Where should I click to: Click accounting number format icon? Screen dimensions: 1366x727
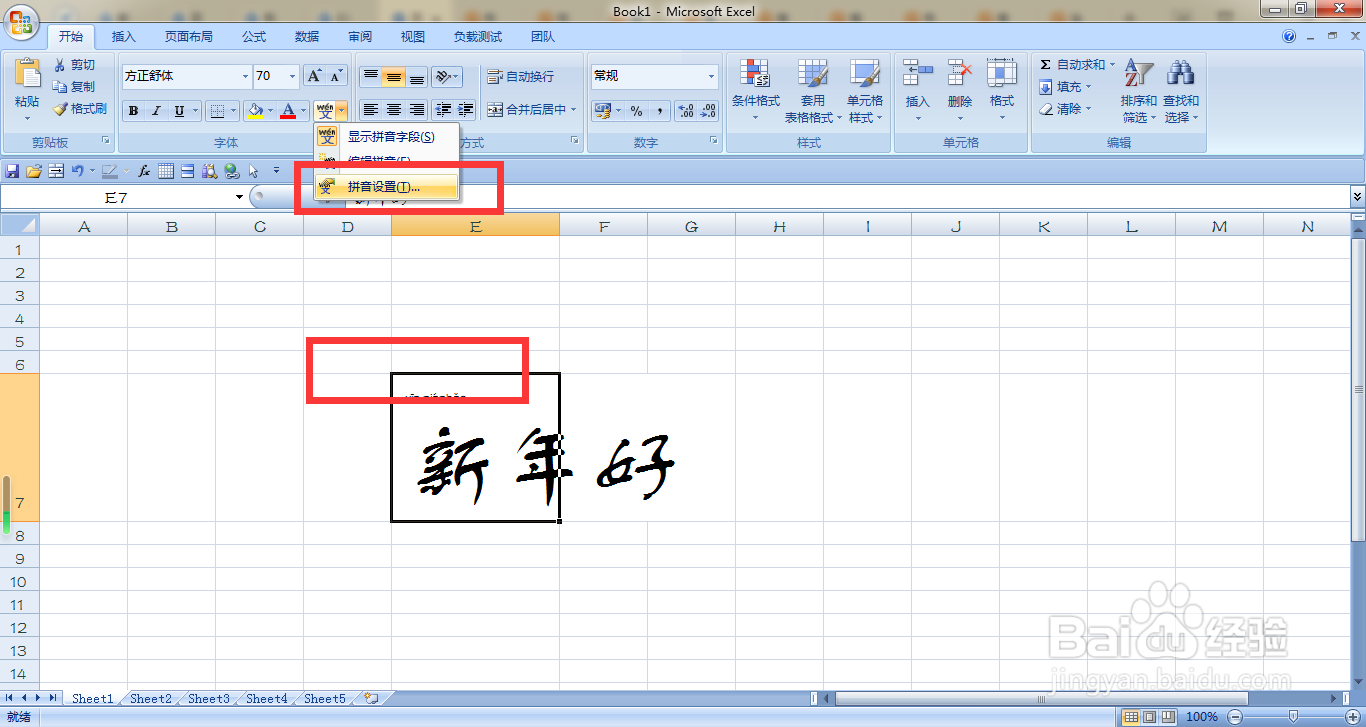(602, 111)
